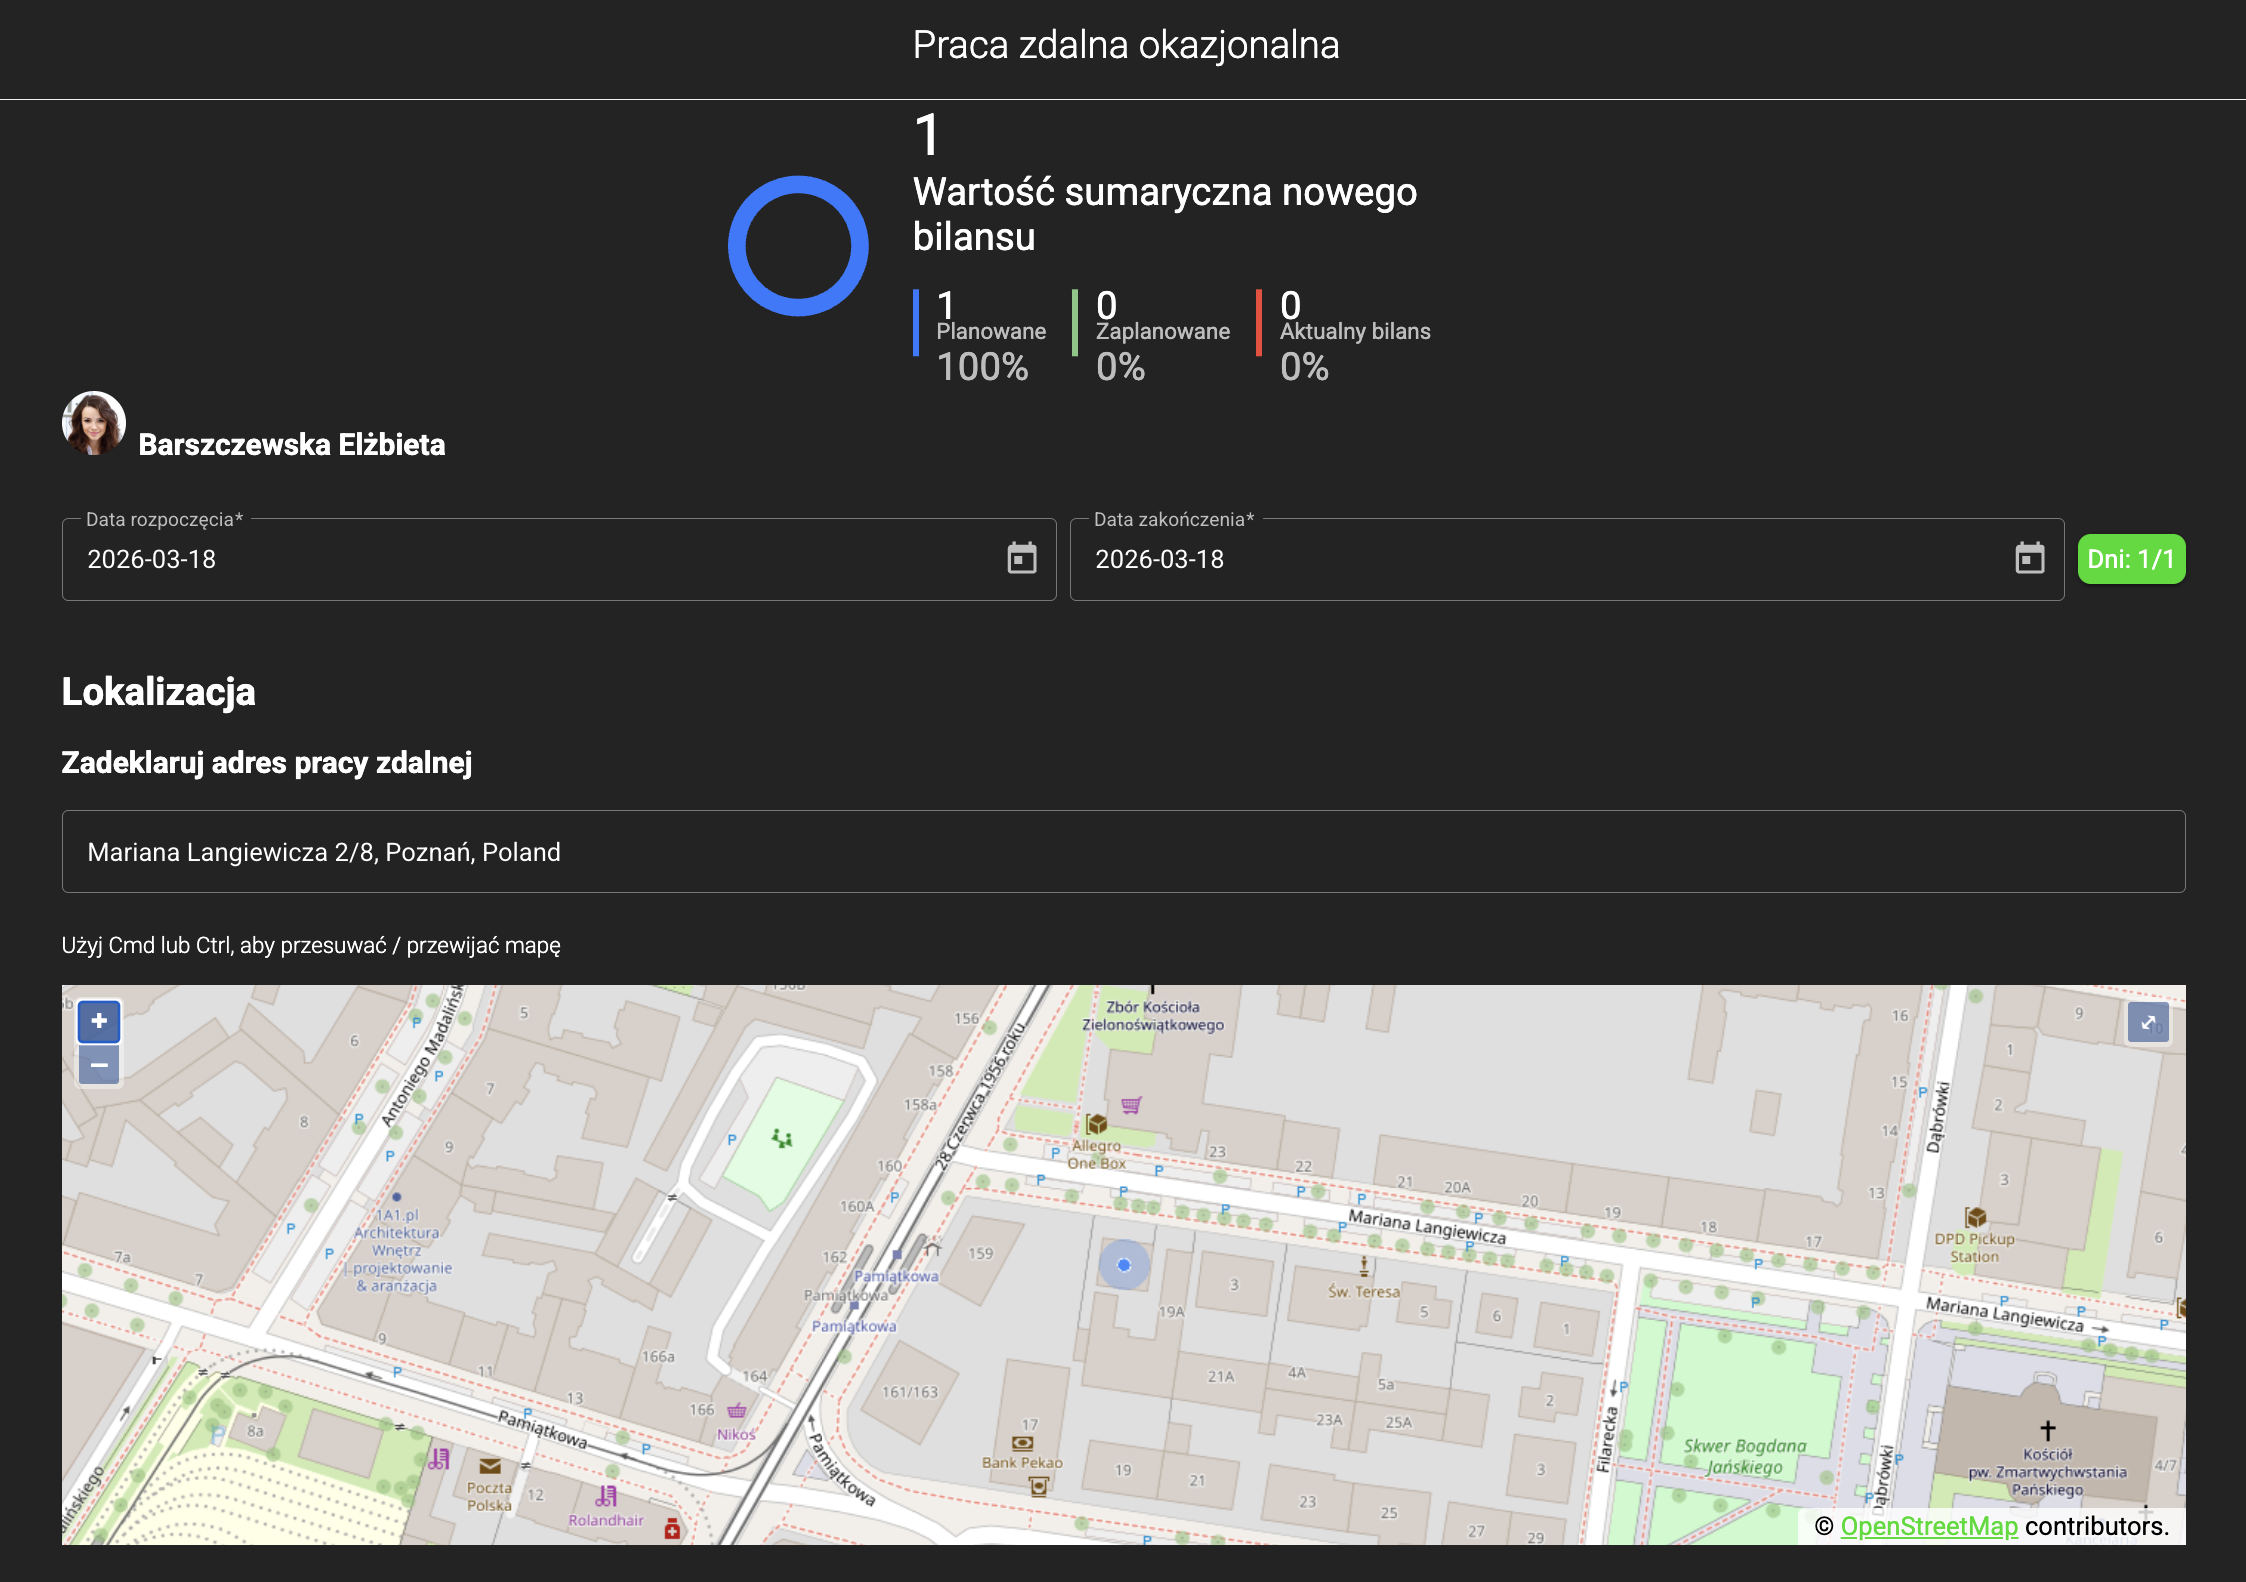The image size is (2246, 1582).
Task: Zoom in the map with plus button
Action: tap(99, 1021)
